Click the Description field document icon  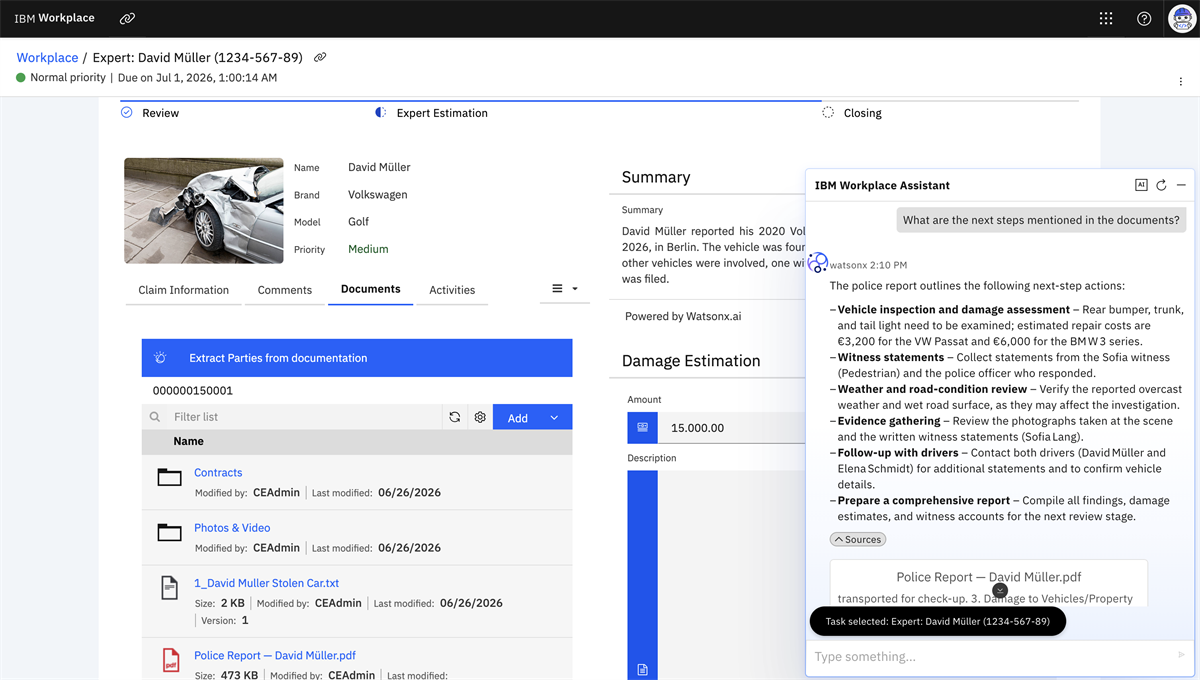click(642, 669)
